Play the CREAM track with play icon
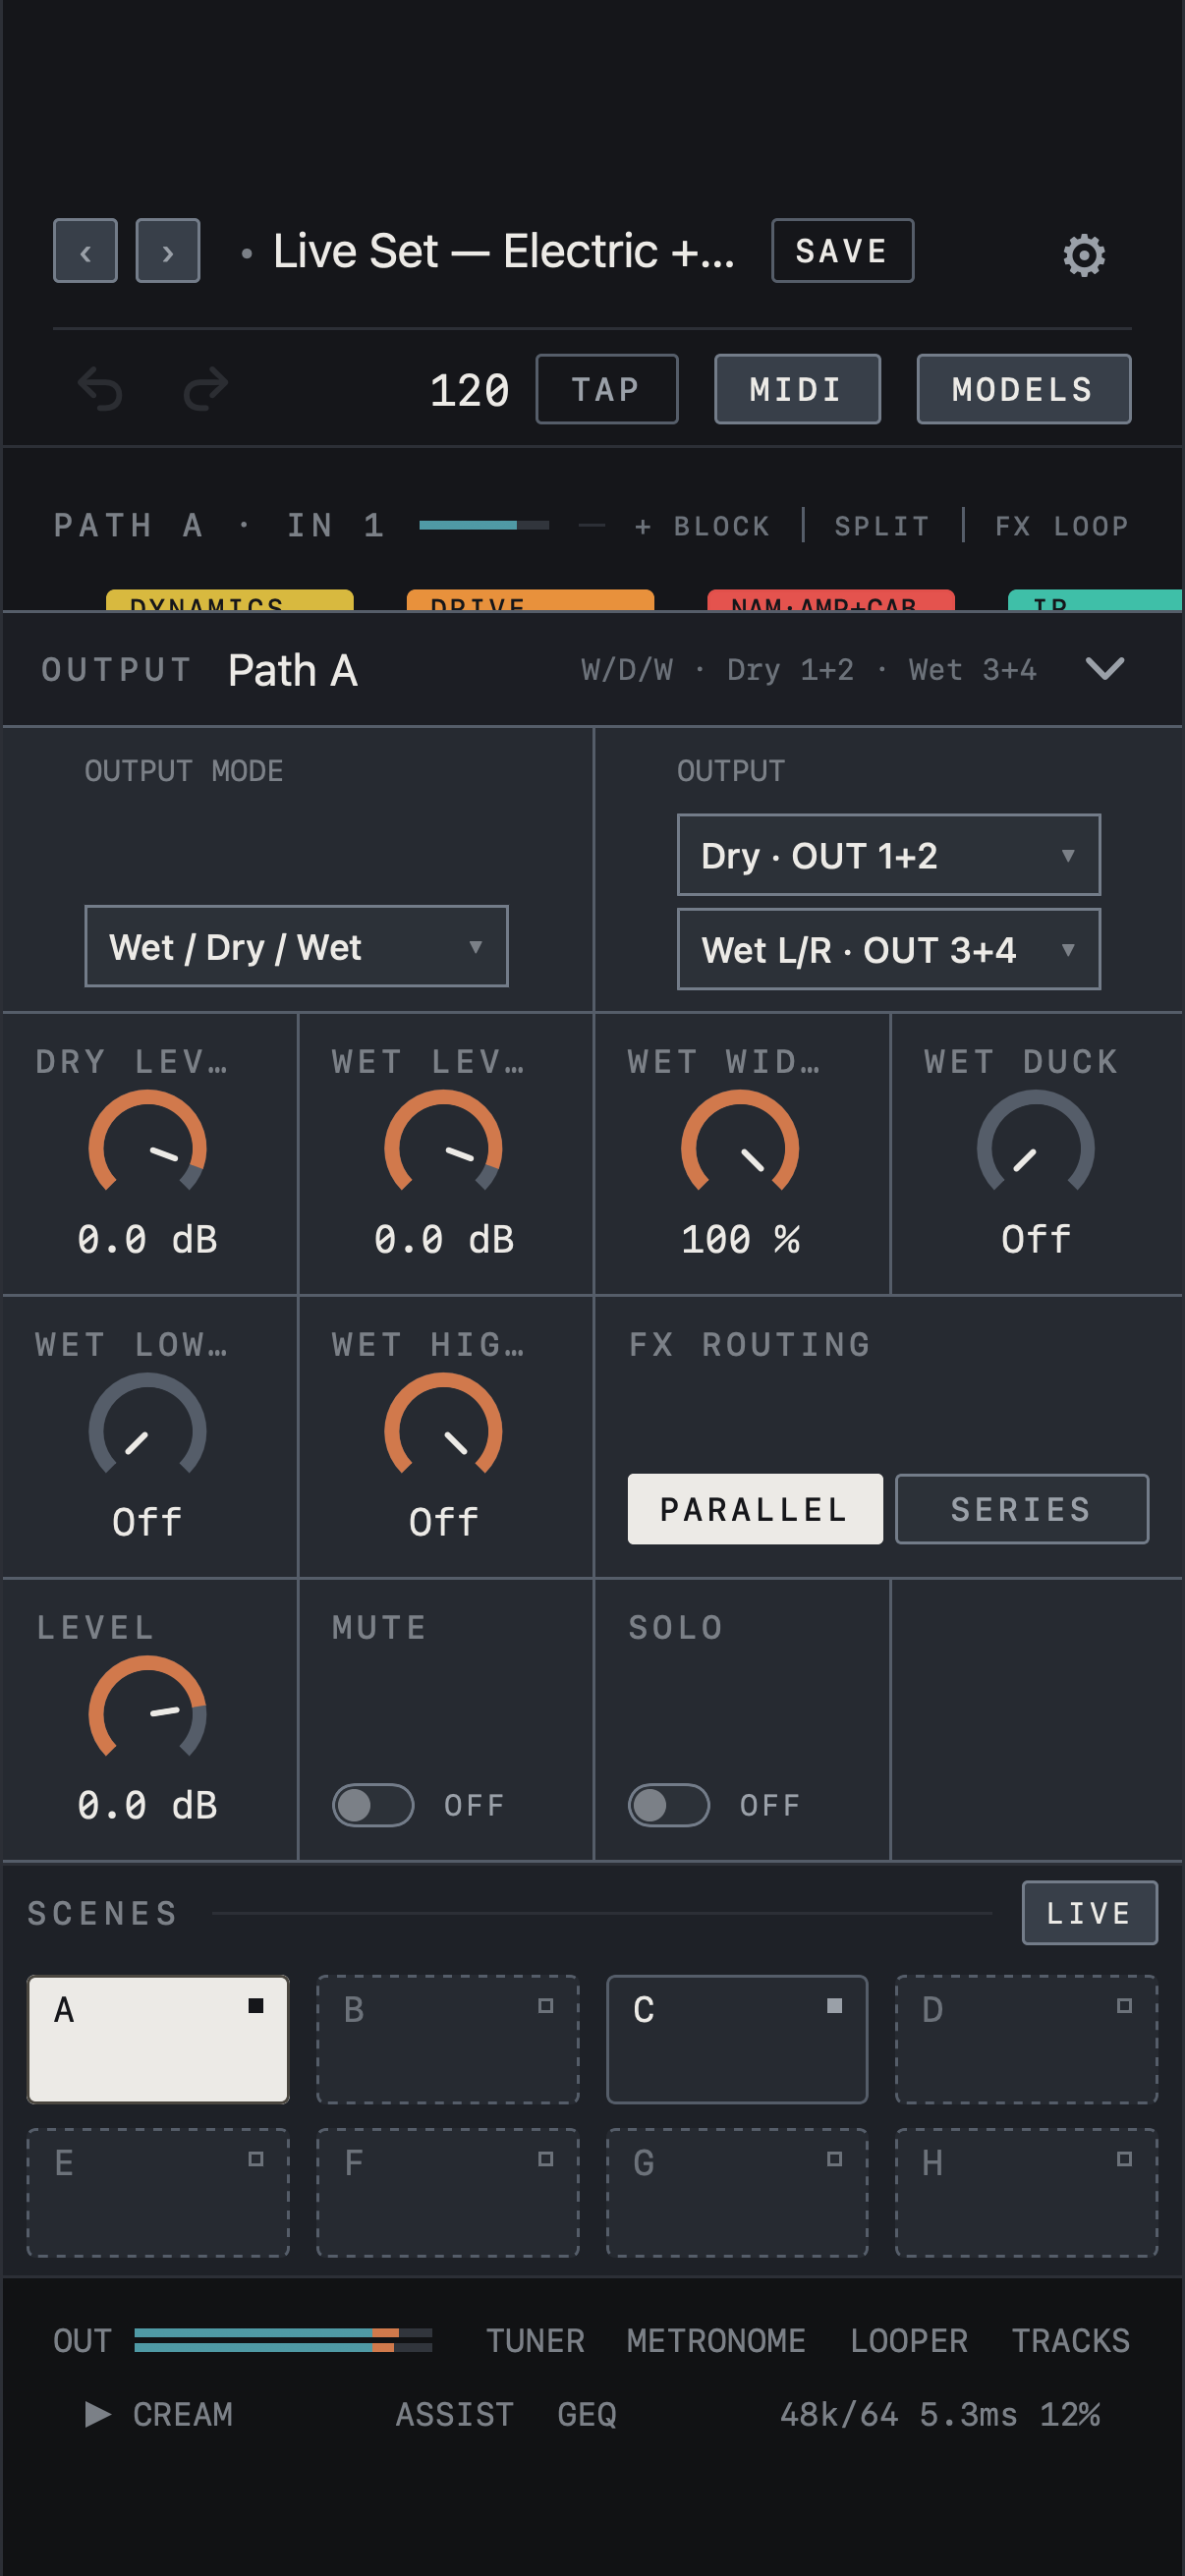1185x2576 pixels. [x=98, y=2414]
